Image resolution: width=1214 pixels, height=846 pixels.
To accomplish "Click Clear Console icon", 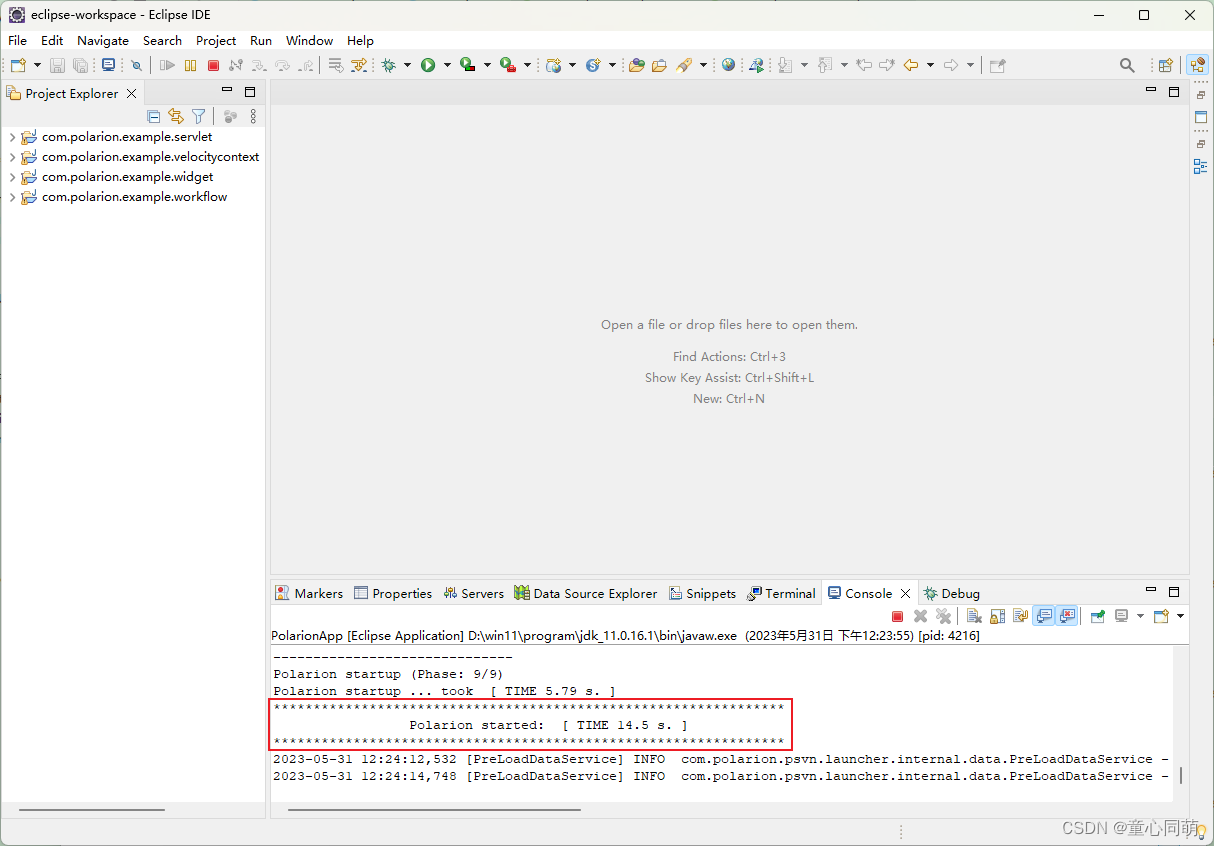I will point(974,616).
